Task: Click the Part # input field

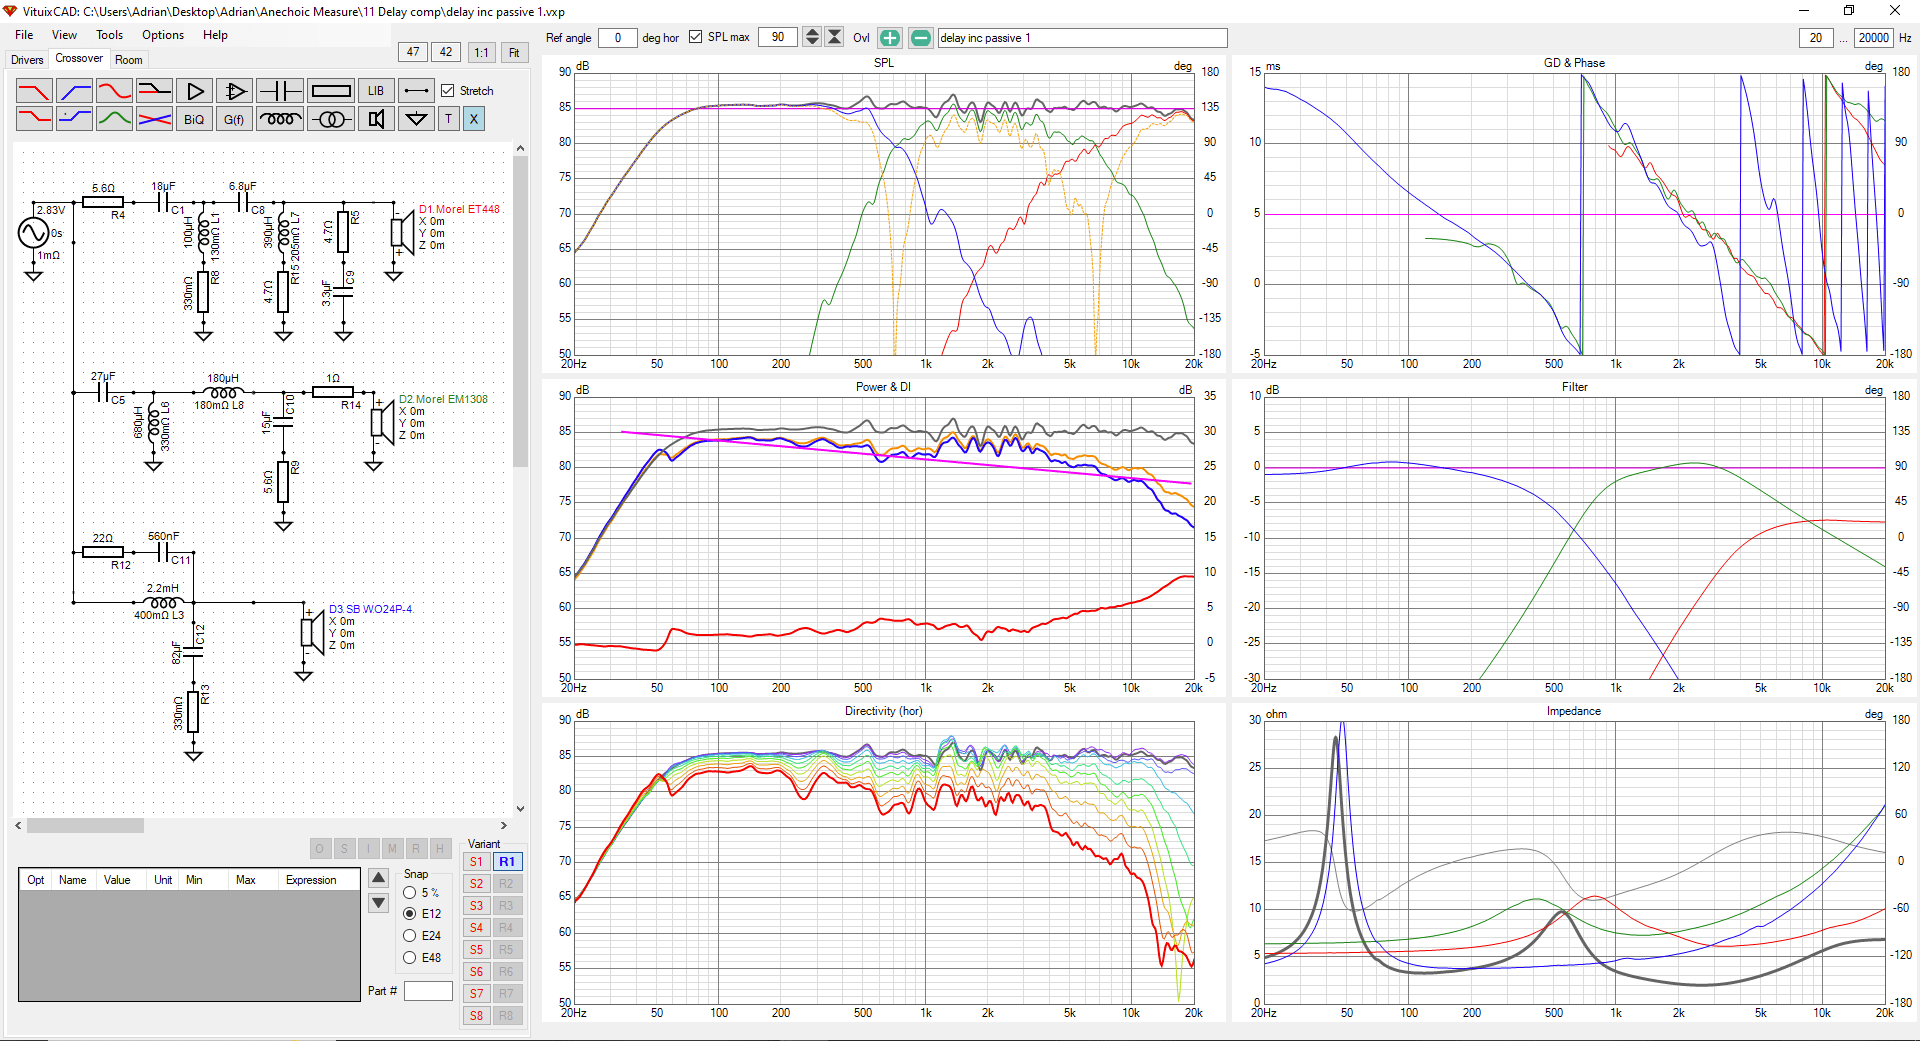Action: [x=428, y=991]
